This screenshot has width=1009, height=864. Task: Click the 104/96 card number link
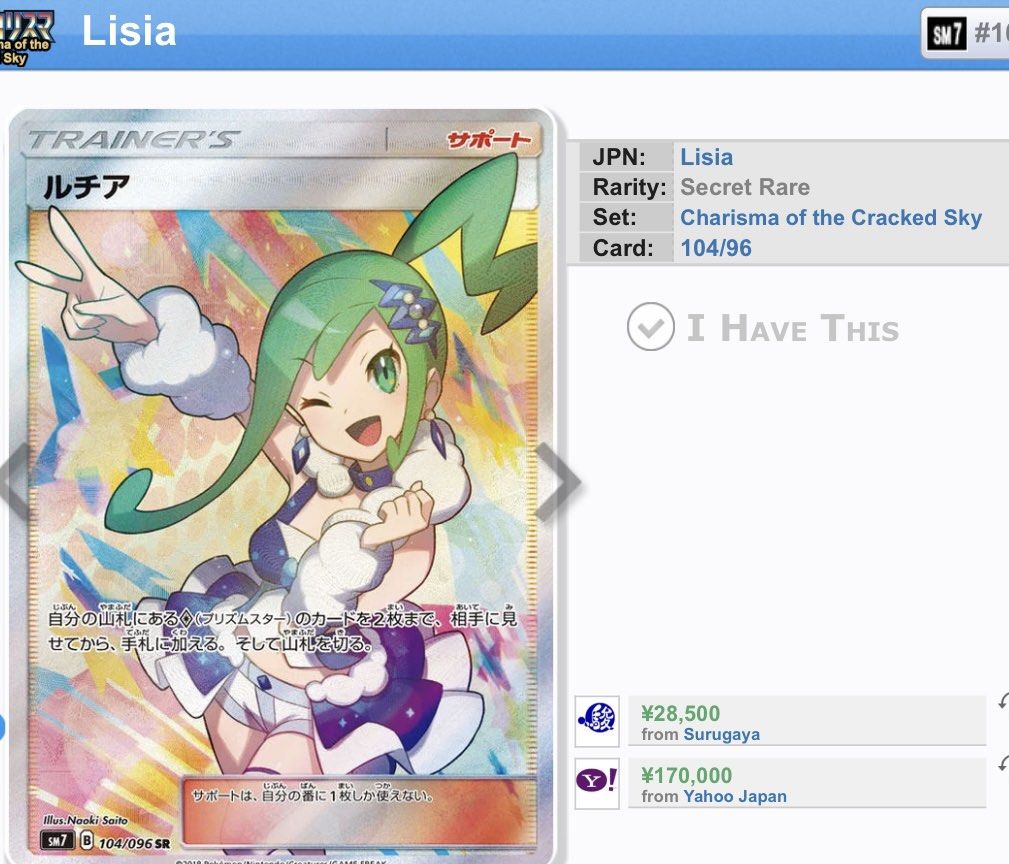(716, 248)
